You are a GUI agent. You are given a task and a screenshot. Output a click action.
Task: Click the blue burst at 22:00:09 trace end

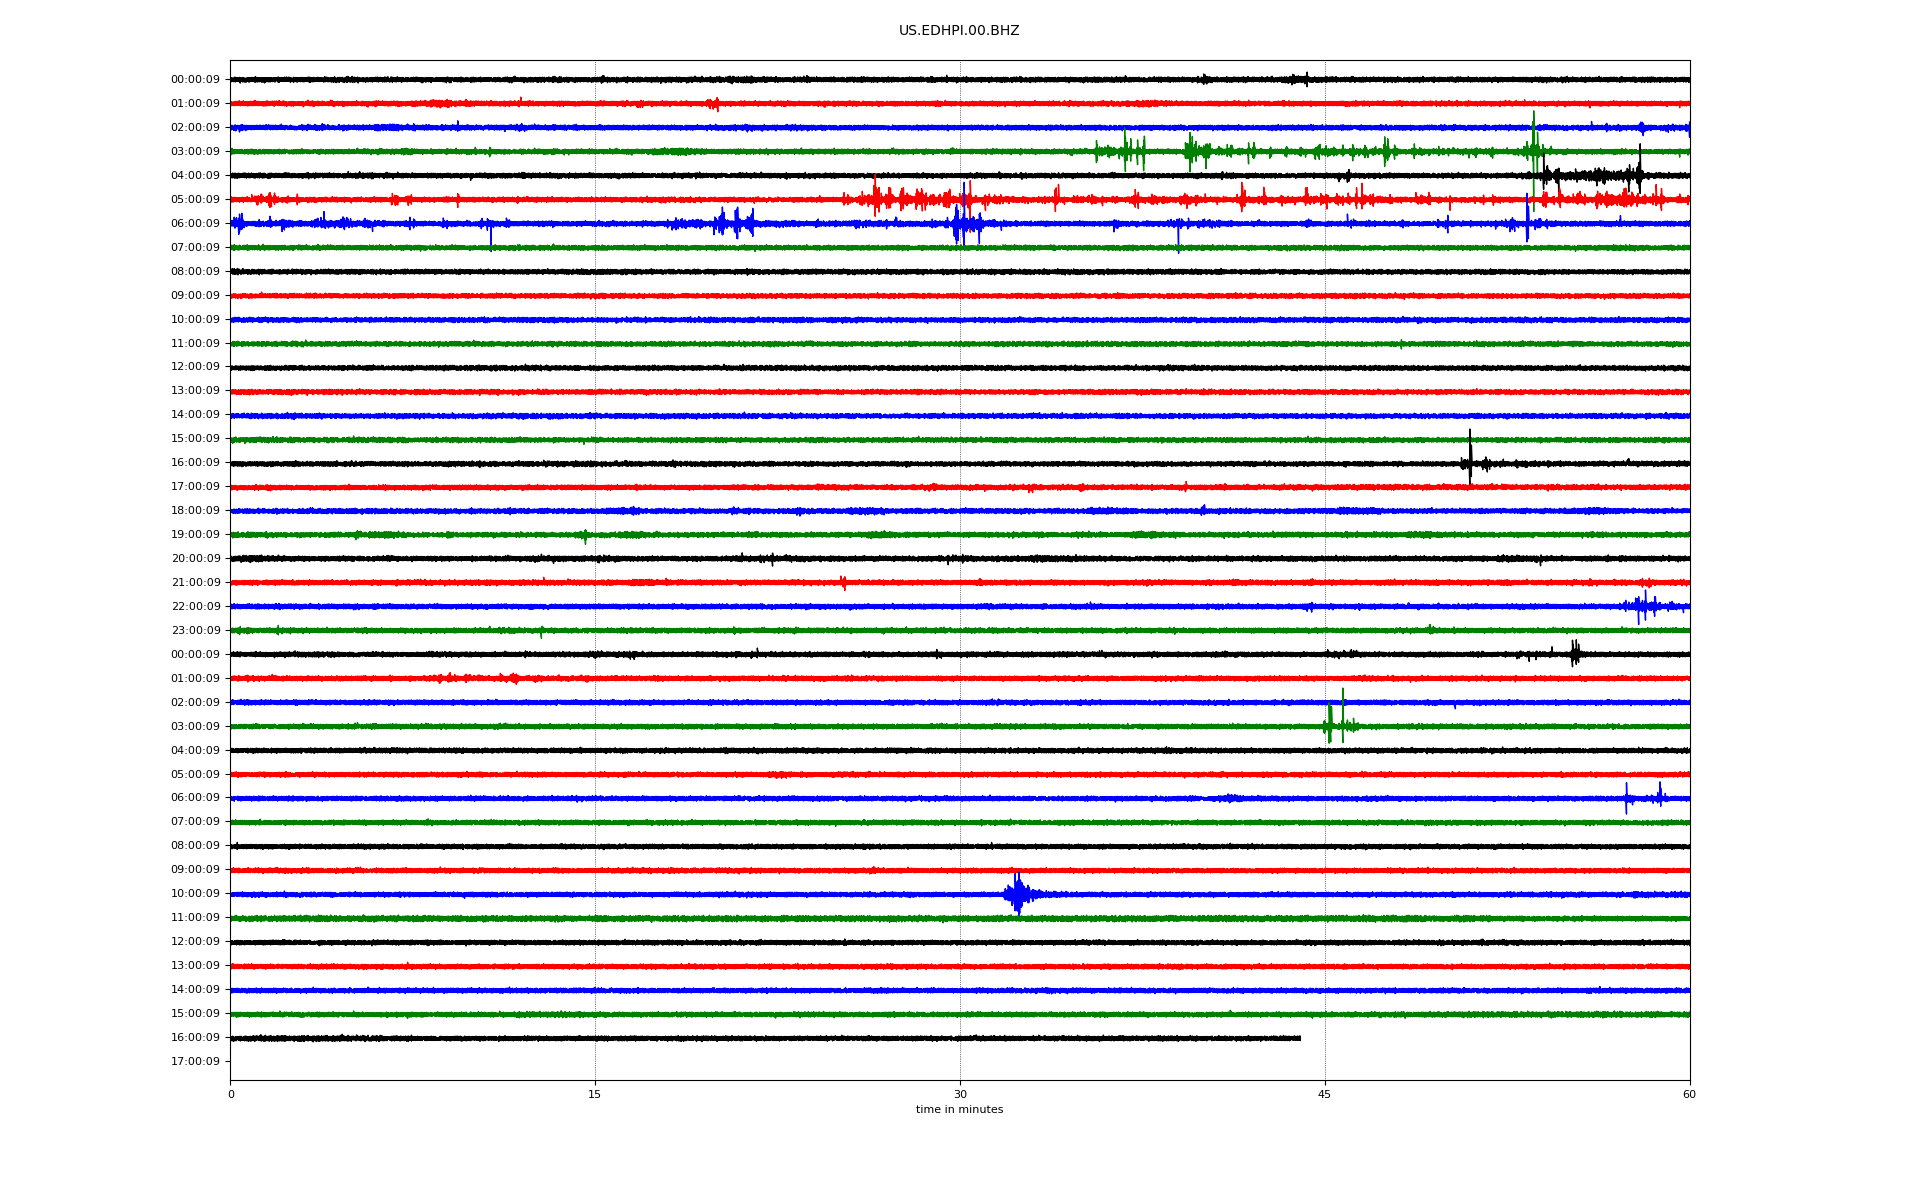coord(1643,606)
